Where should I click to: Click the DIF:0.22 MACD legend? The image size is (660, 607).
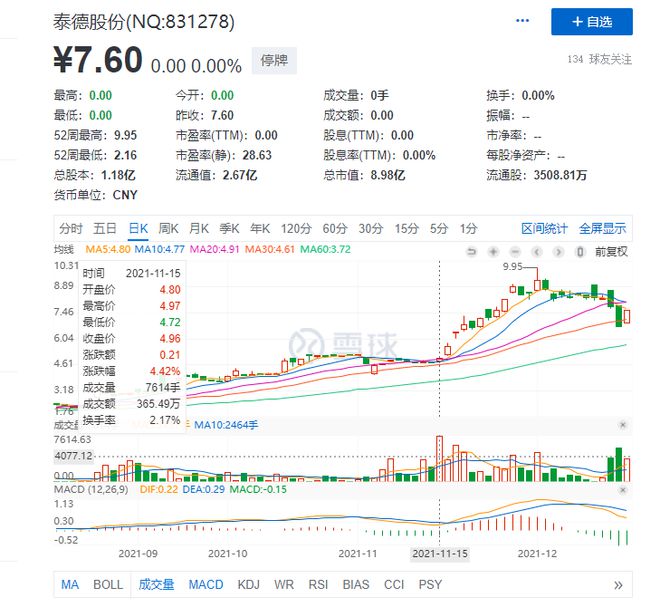(x=159, y=490)
